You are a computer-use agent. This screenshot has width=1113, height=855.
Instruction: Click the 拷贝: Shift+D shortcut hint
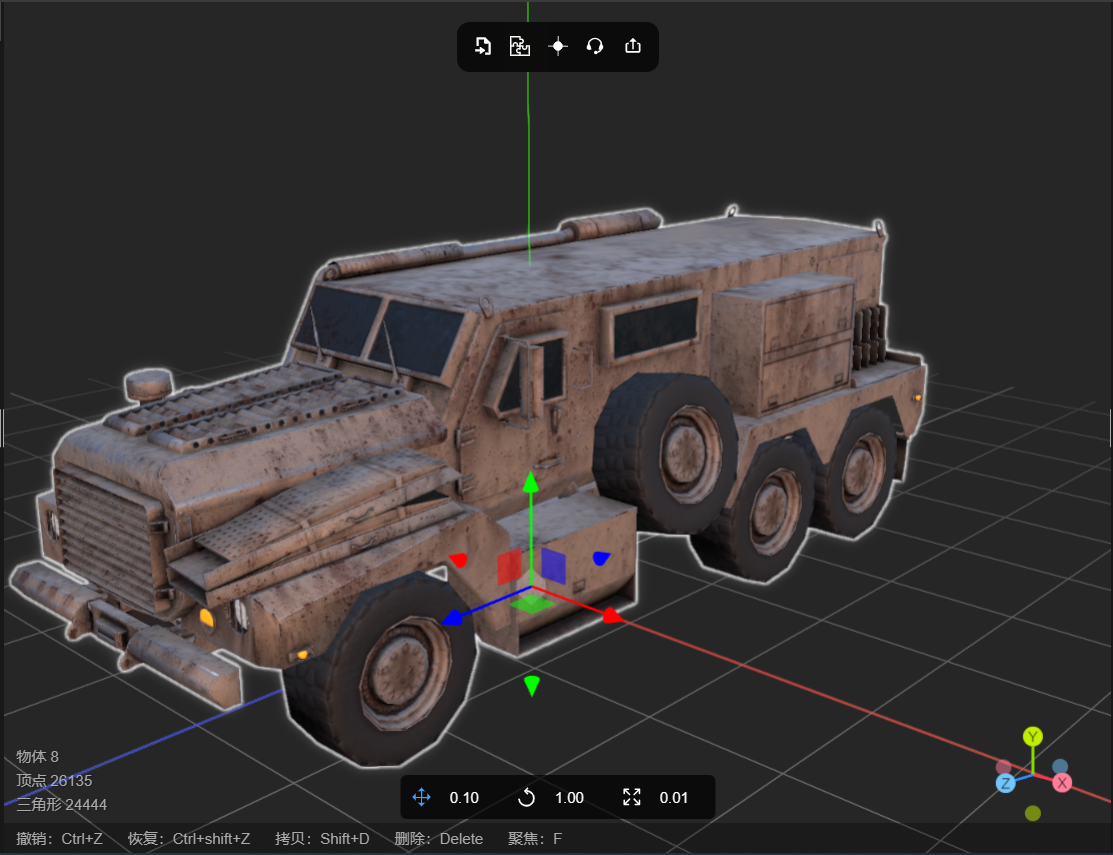(x=322, y=839)
